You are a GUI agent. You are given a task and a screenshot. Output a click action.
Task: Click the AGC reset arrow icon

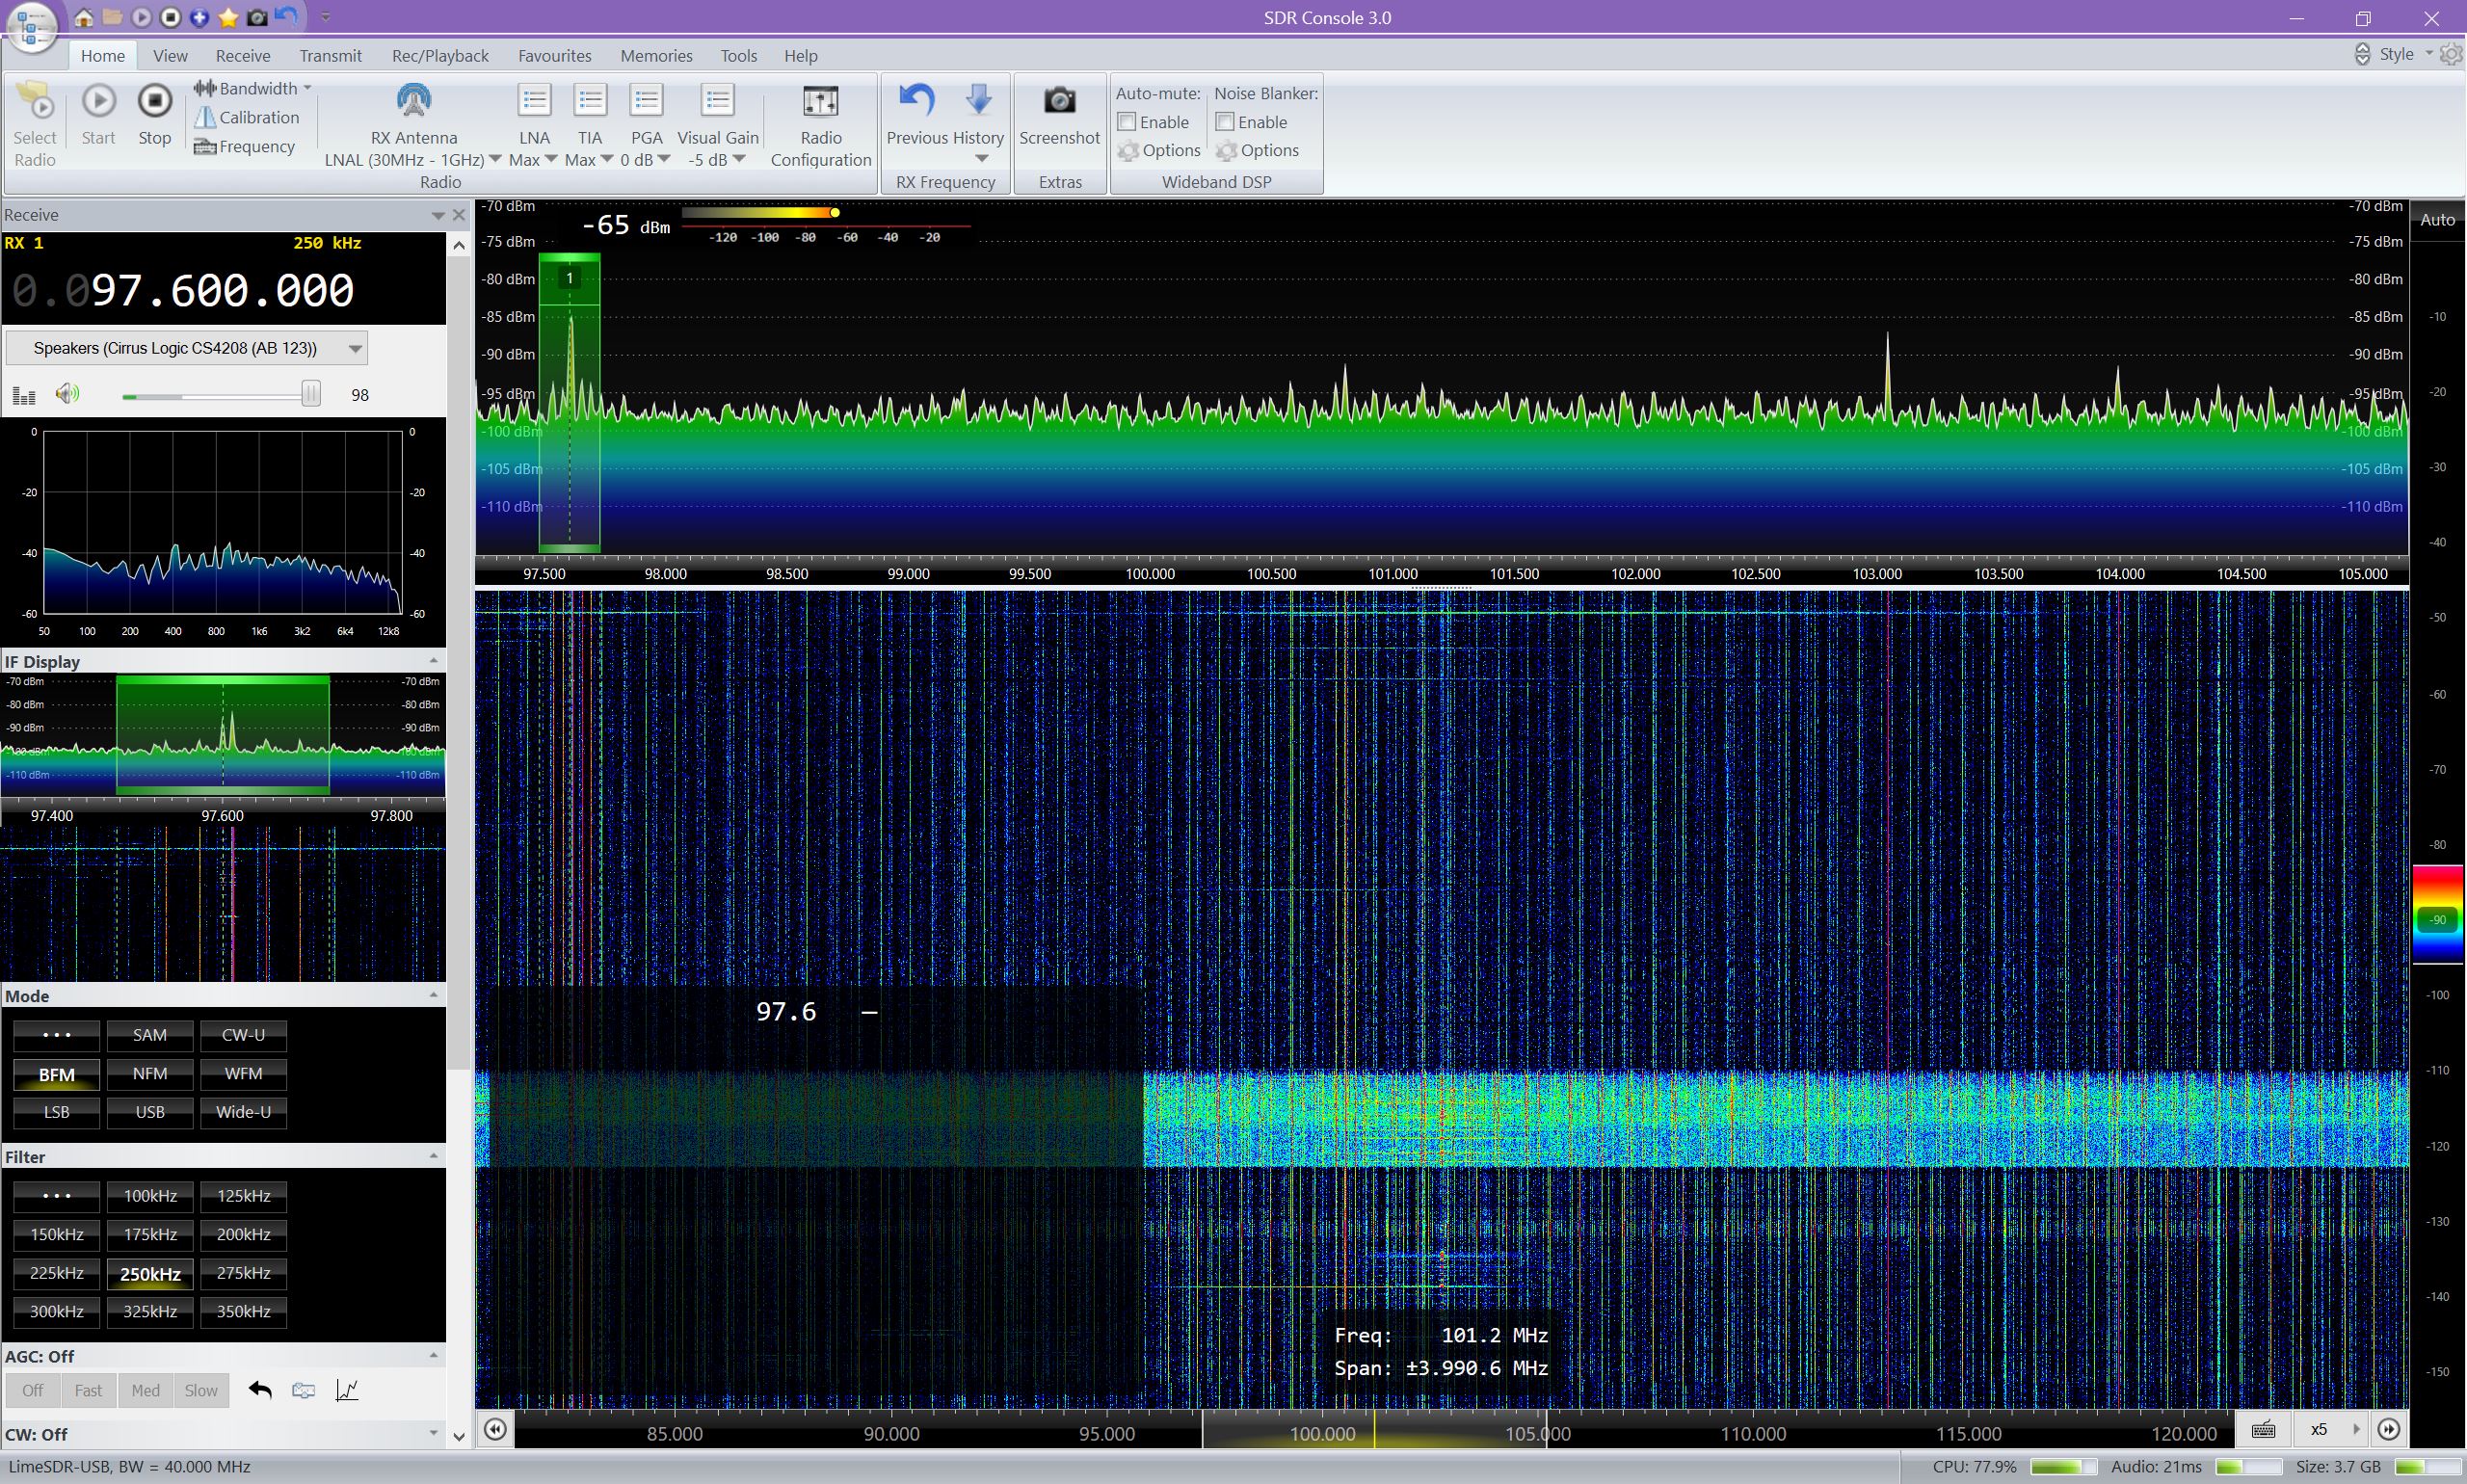[260, 1390]
